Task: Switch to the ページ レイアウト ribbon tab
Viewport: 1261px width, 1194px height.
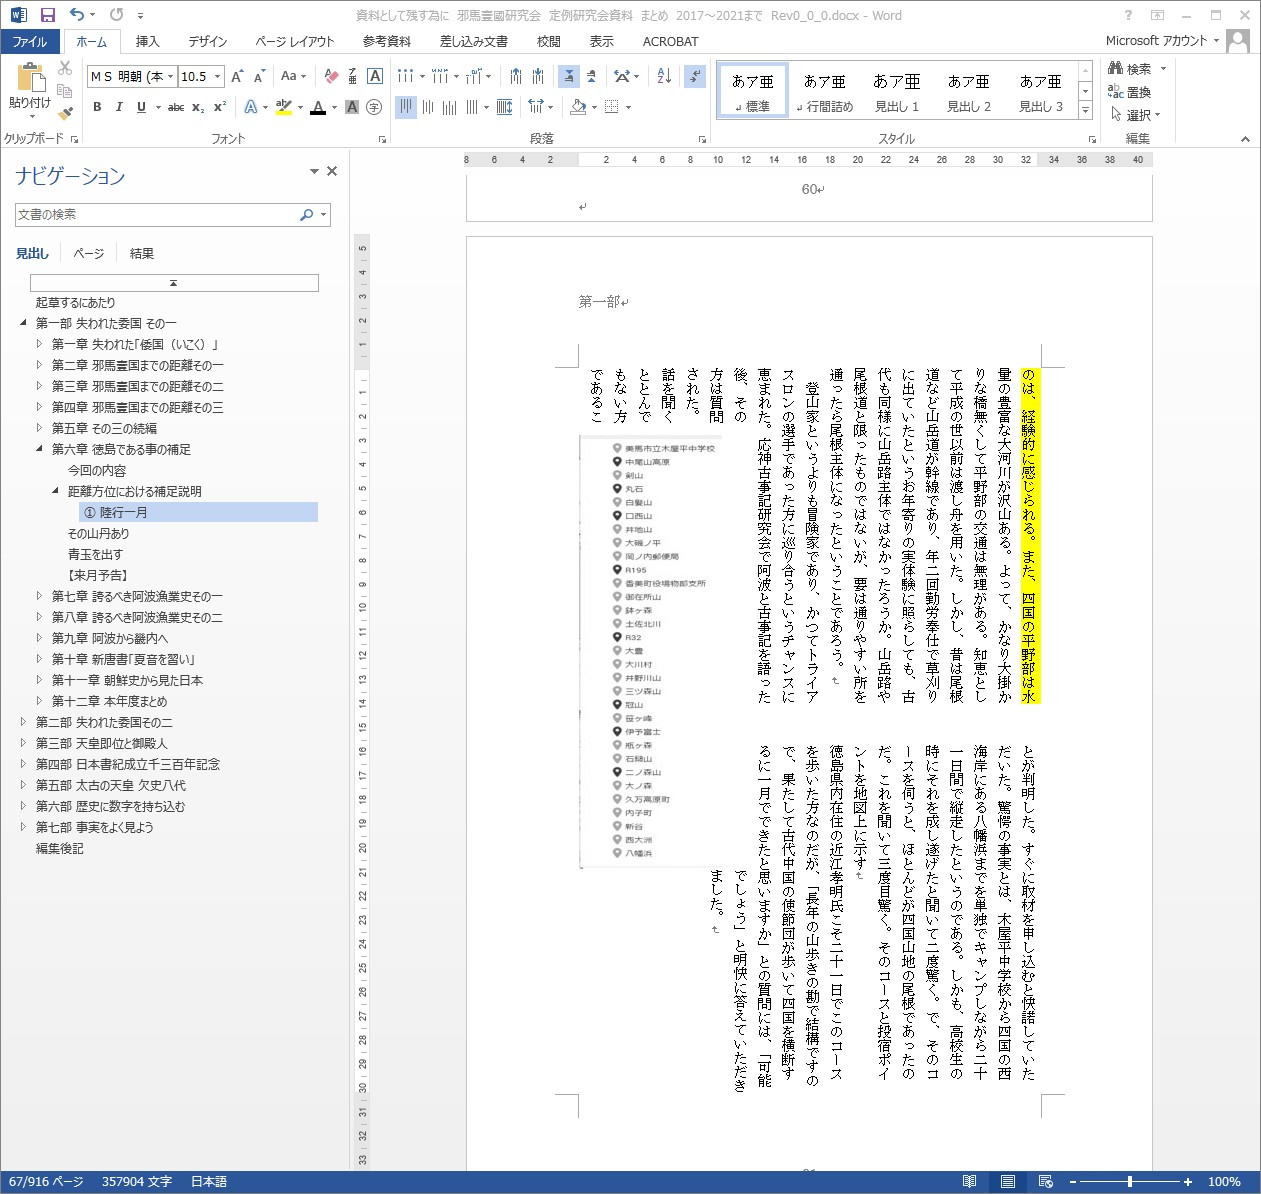Action: [294, 41]
